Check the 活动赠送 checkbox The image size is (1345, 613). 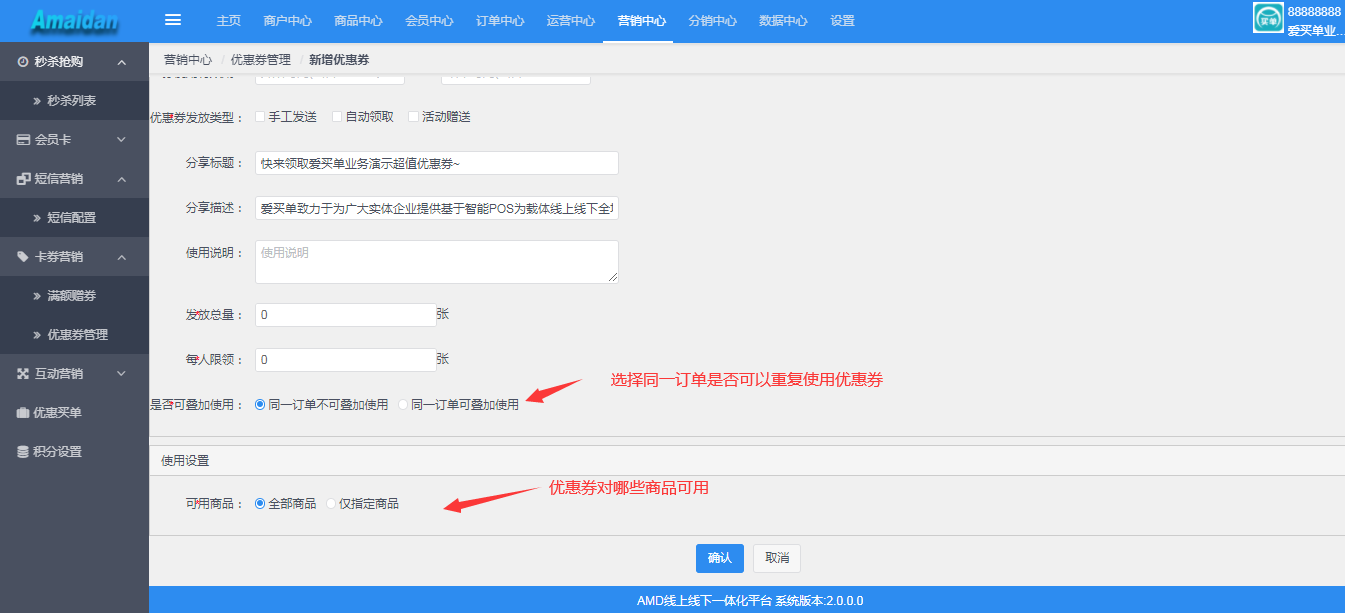tap(413, 117)
